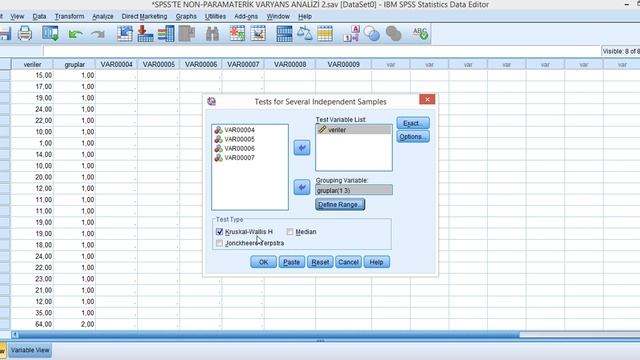Click the Insert variable icon
Screen dimensions: 640x360
pyautogui.click(x=258, y=33)
